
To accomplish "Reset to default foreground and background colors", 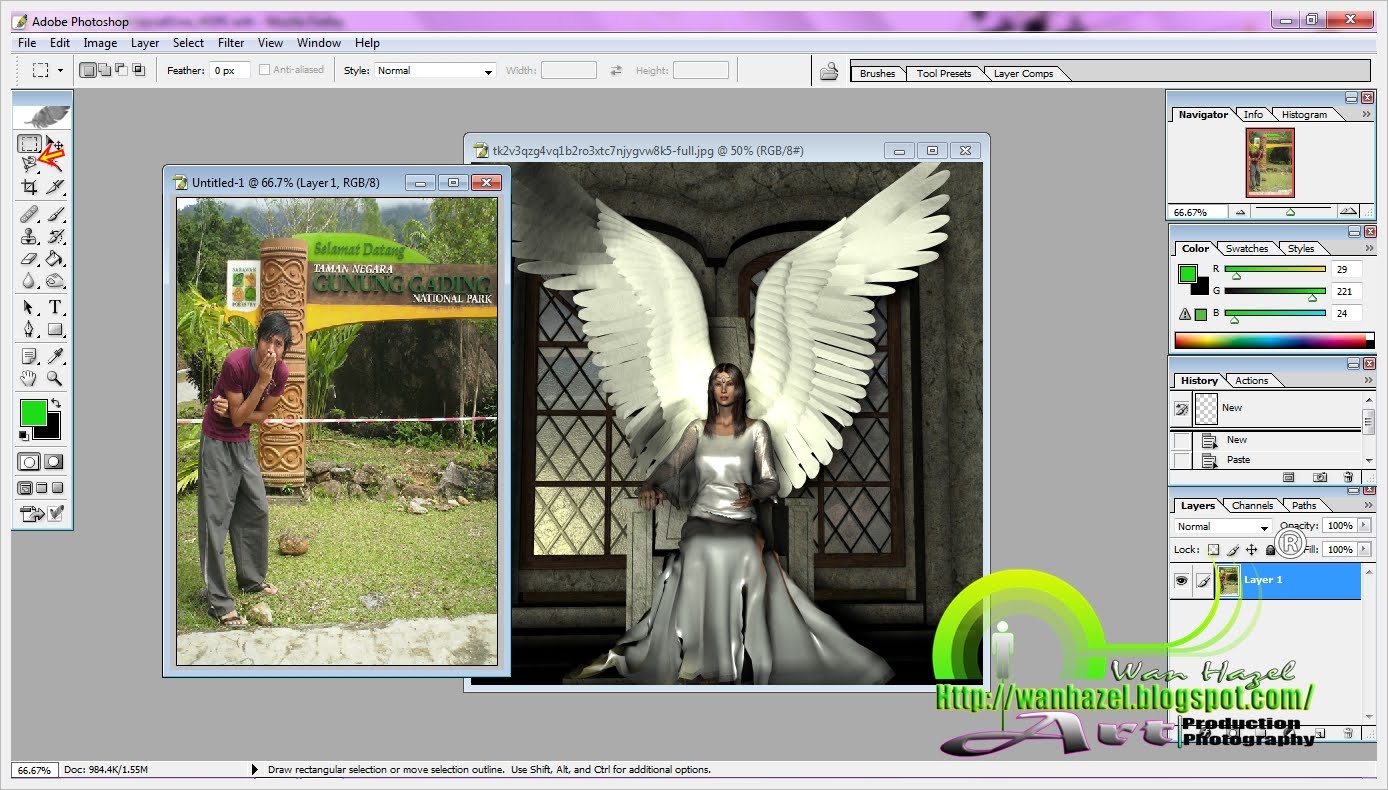I will [23, 436].
